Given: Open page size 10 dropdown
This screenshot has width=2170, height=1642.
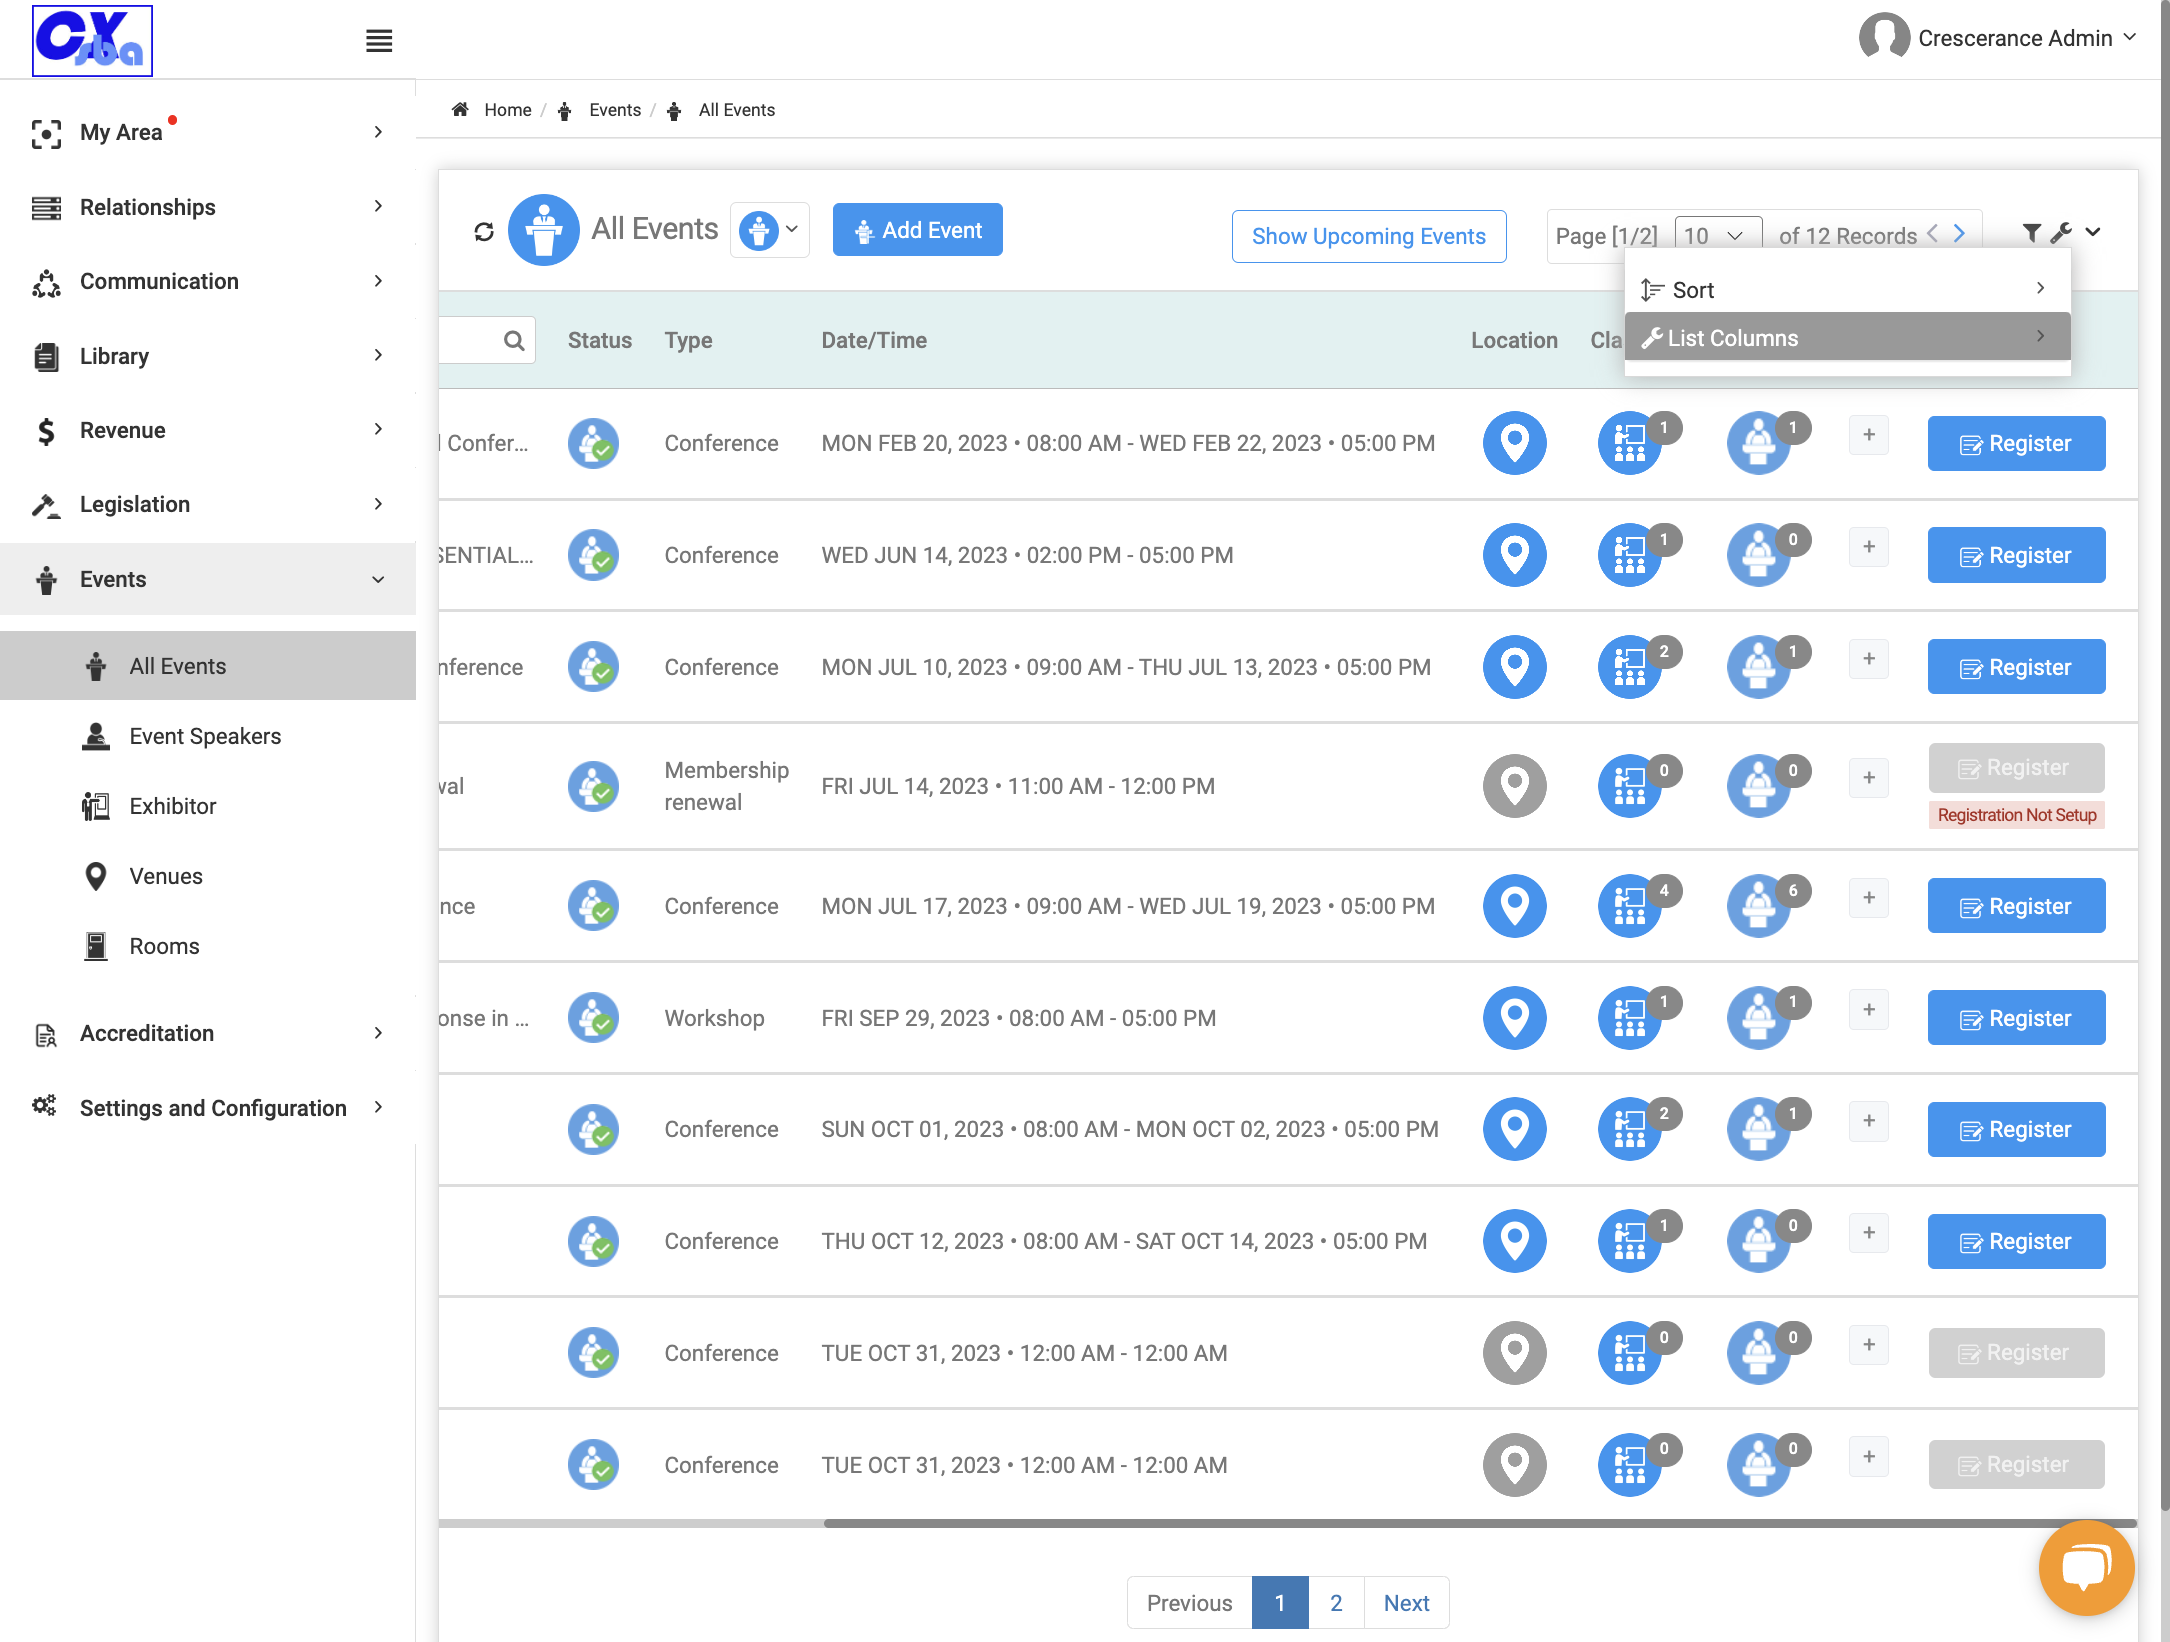Looking at the screenshot, I should (1717, 236).
